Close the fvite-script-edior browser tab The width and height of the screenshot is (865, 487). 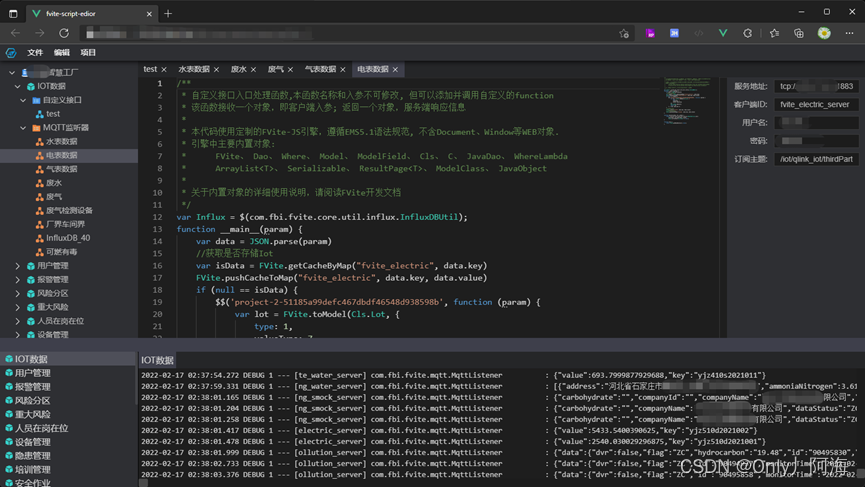(149, 14)
